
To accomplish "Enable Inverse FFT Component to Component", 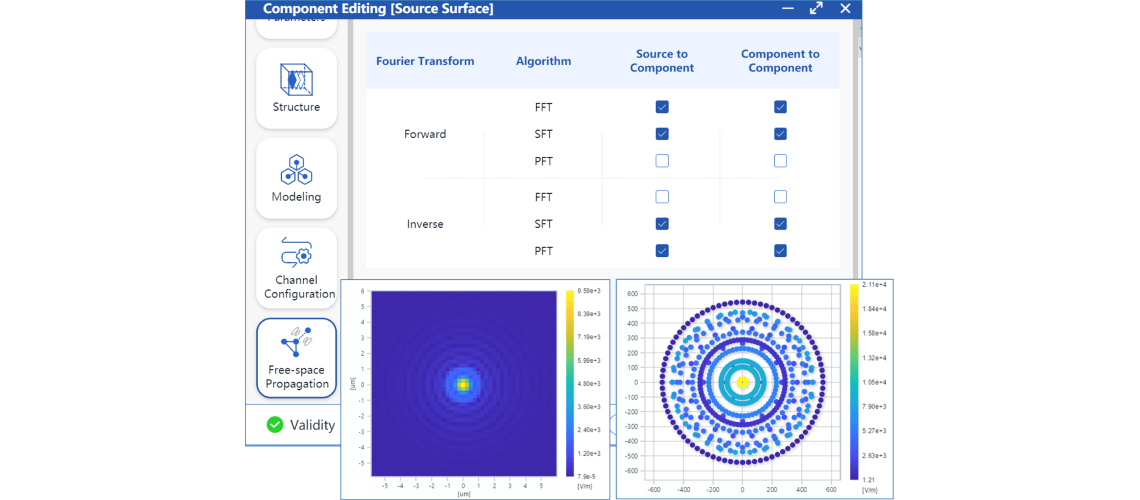I will coord(780,197).
